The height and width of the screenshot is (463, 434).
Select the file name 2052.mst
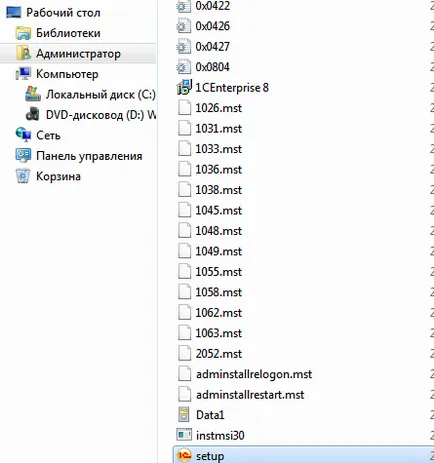coord(219,354)
